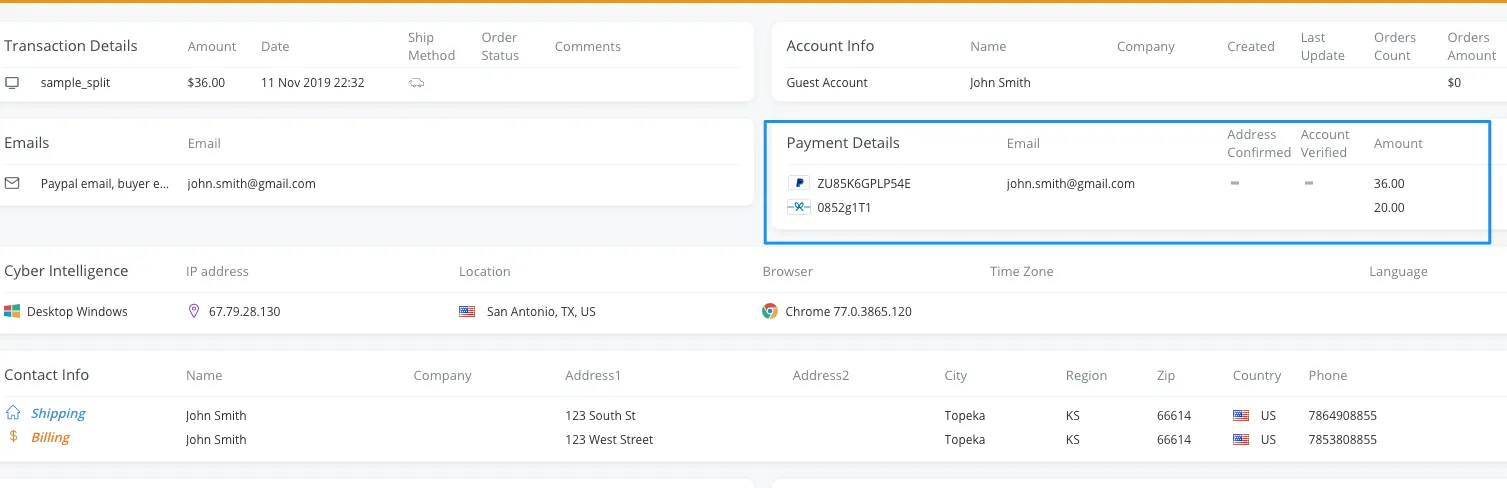Open the Billing address link

pos(50,438)
